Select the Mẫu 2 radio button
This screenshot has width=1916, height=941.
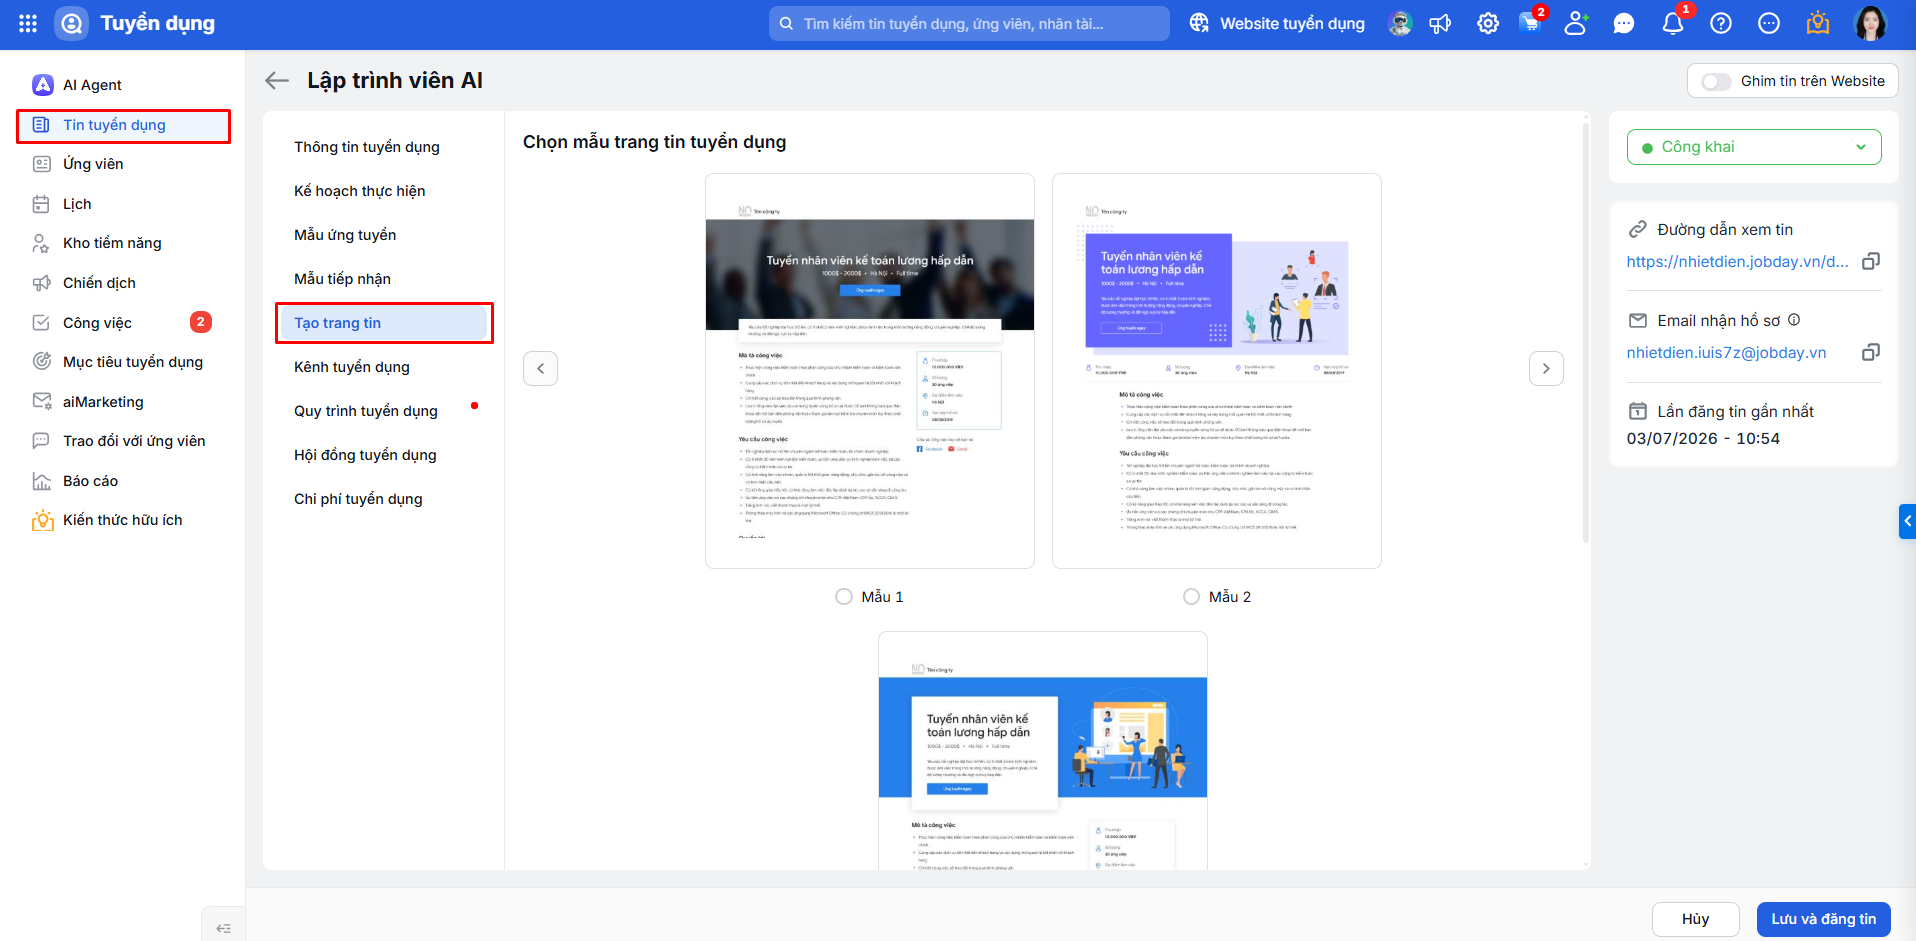click(x=1191, y=596)
